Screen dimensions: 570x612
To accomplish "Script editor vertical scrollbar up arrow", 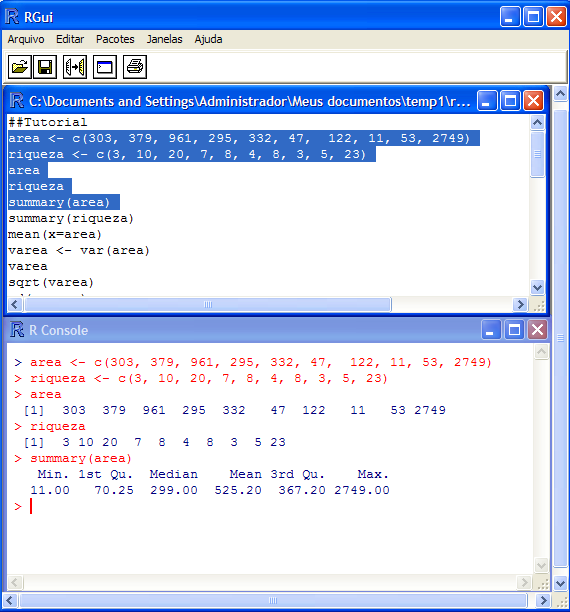I will click(538, 123).
